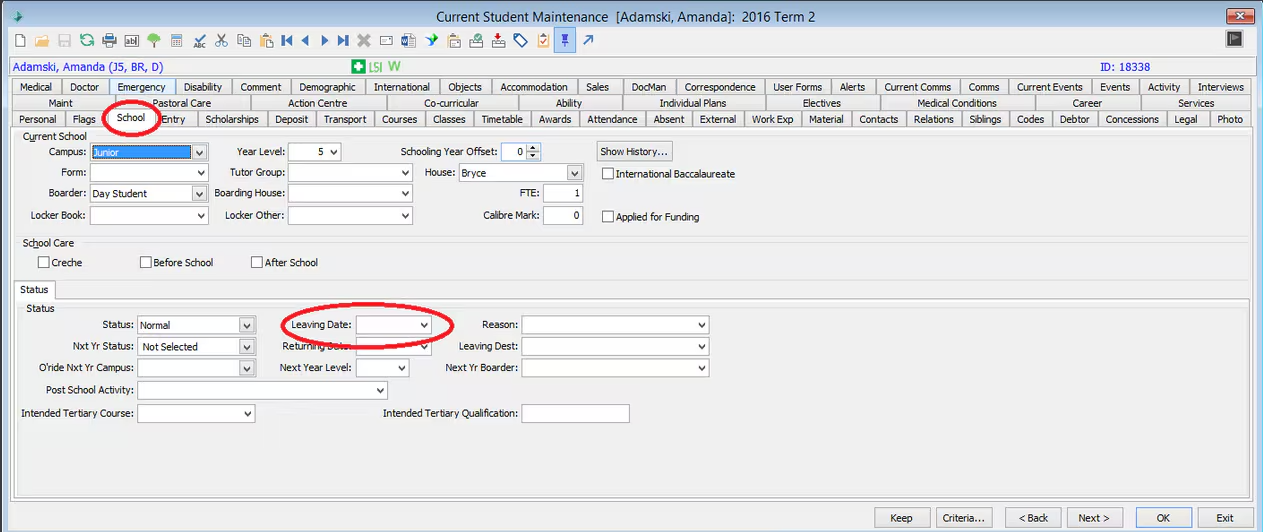Click the calculator toolbar icon
This screenshot has height=532, width=1263.
176,41
